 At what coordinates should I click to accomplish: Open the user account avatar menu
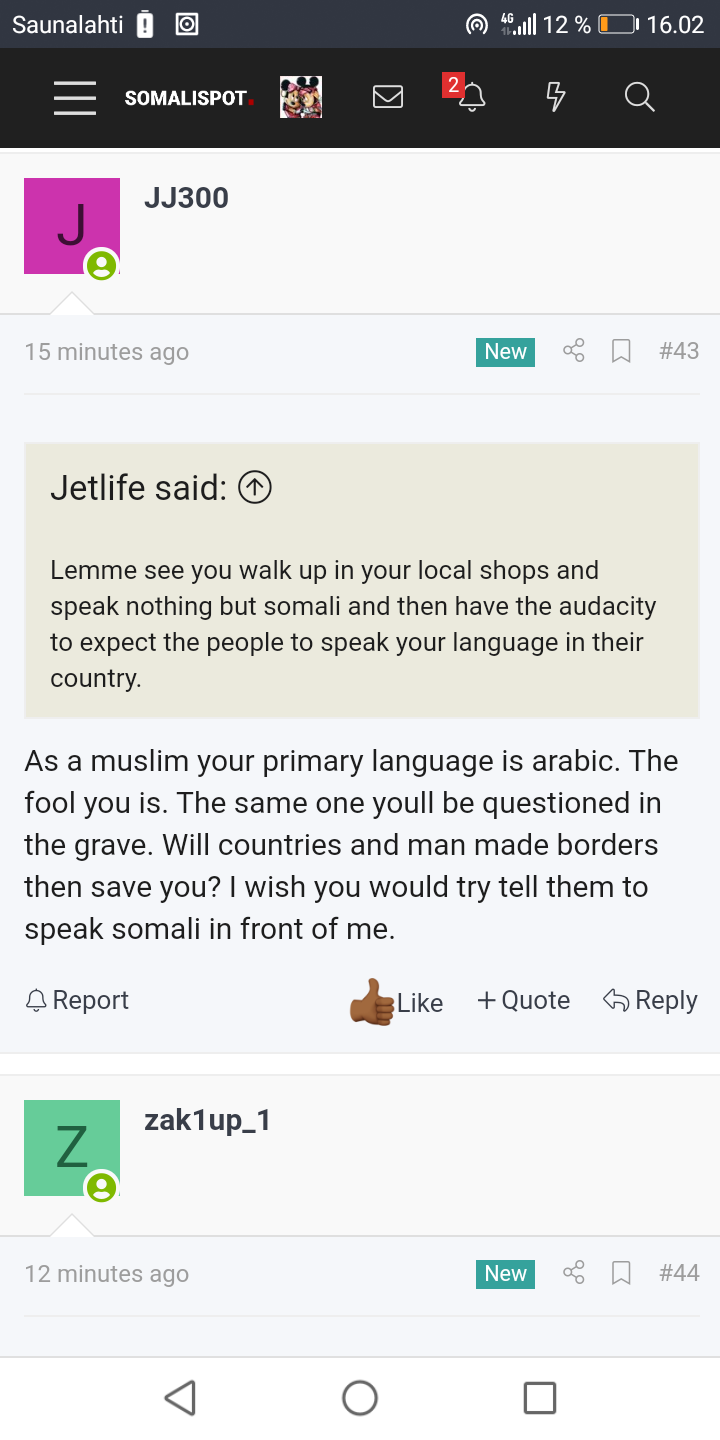pos(301,97)
